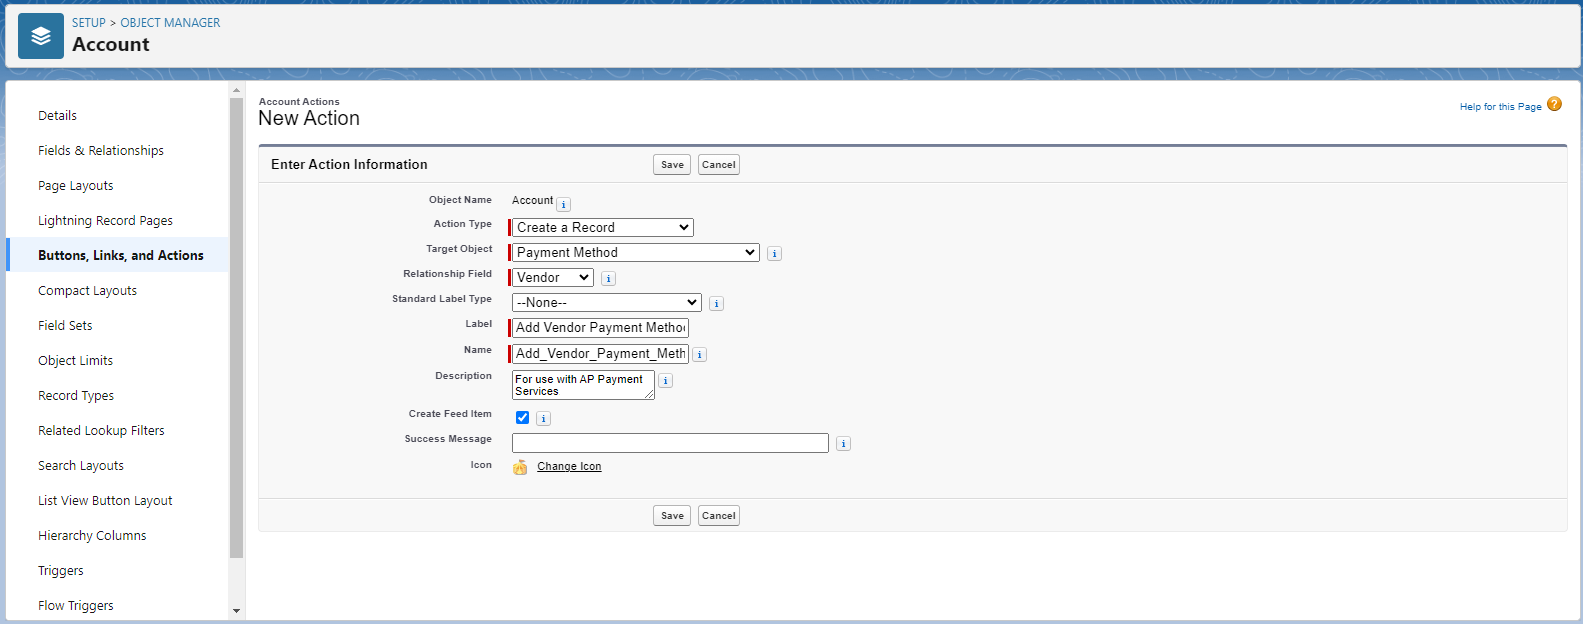Click the bottom Cancel button
The image size is (1583, 624).
718,516
